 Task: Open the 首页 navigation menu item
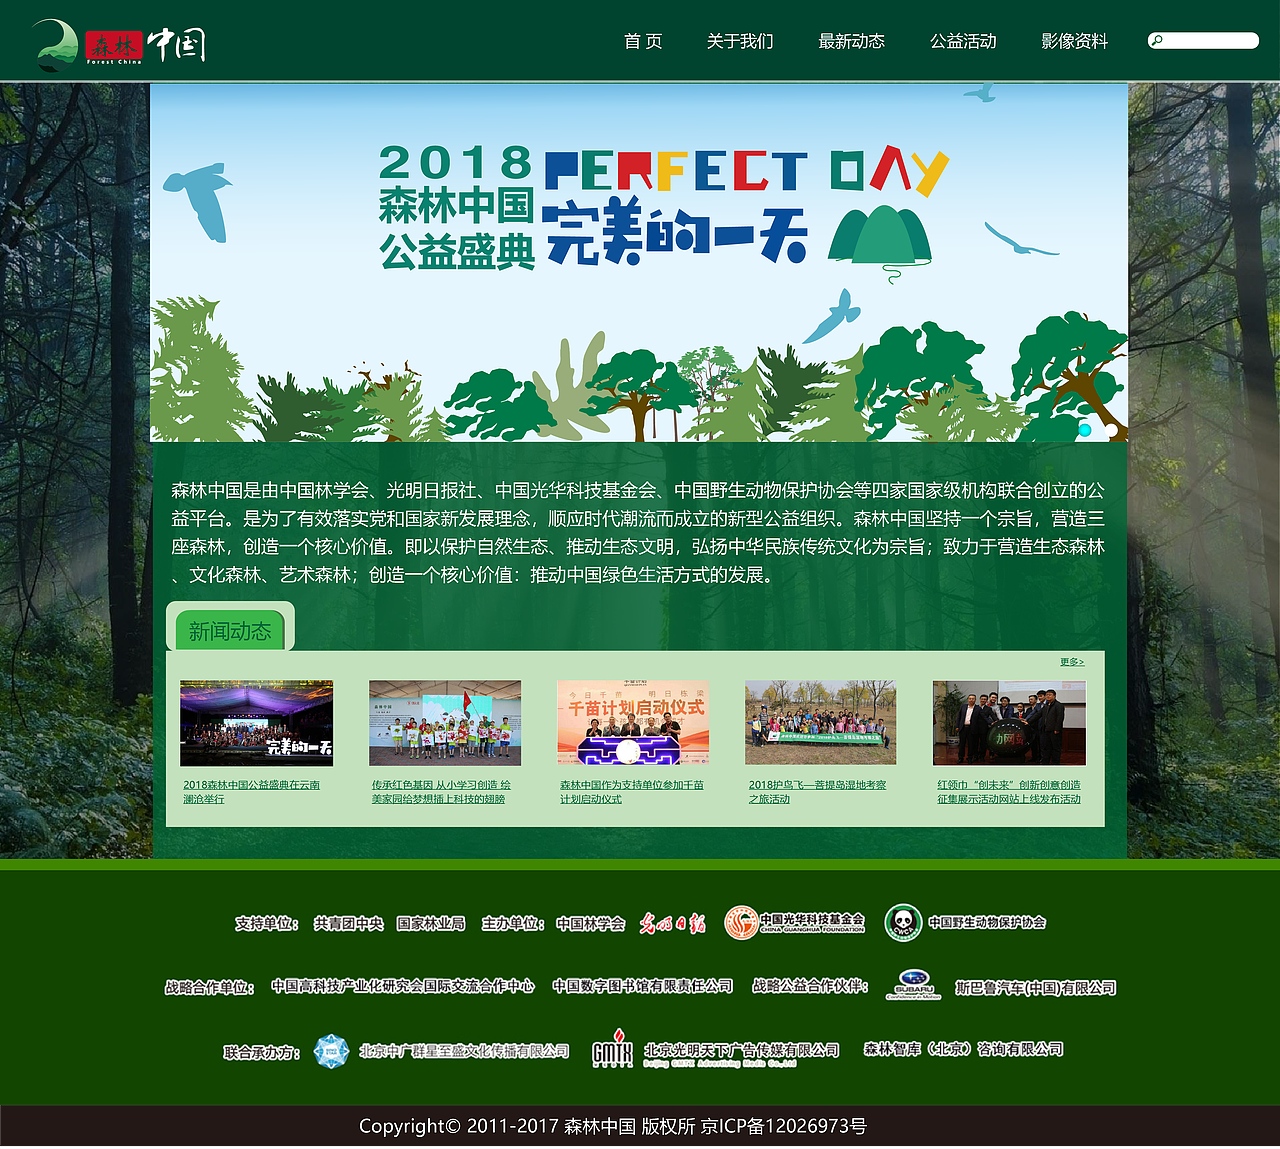(x=642, y=42)
